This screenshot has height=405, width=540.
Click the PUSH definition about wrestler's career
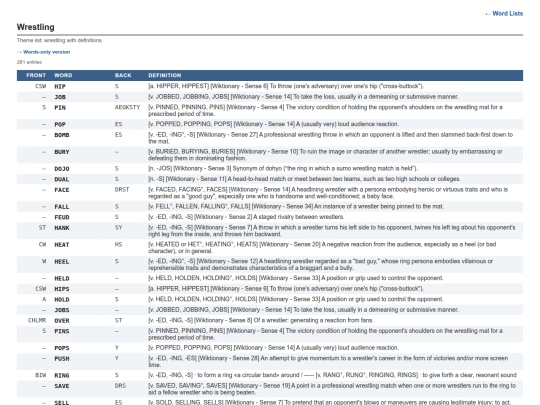point(328,361)
